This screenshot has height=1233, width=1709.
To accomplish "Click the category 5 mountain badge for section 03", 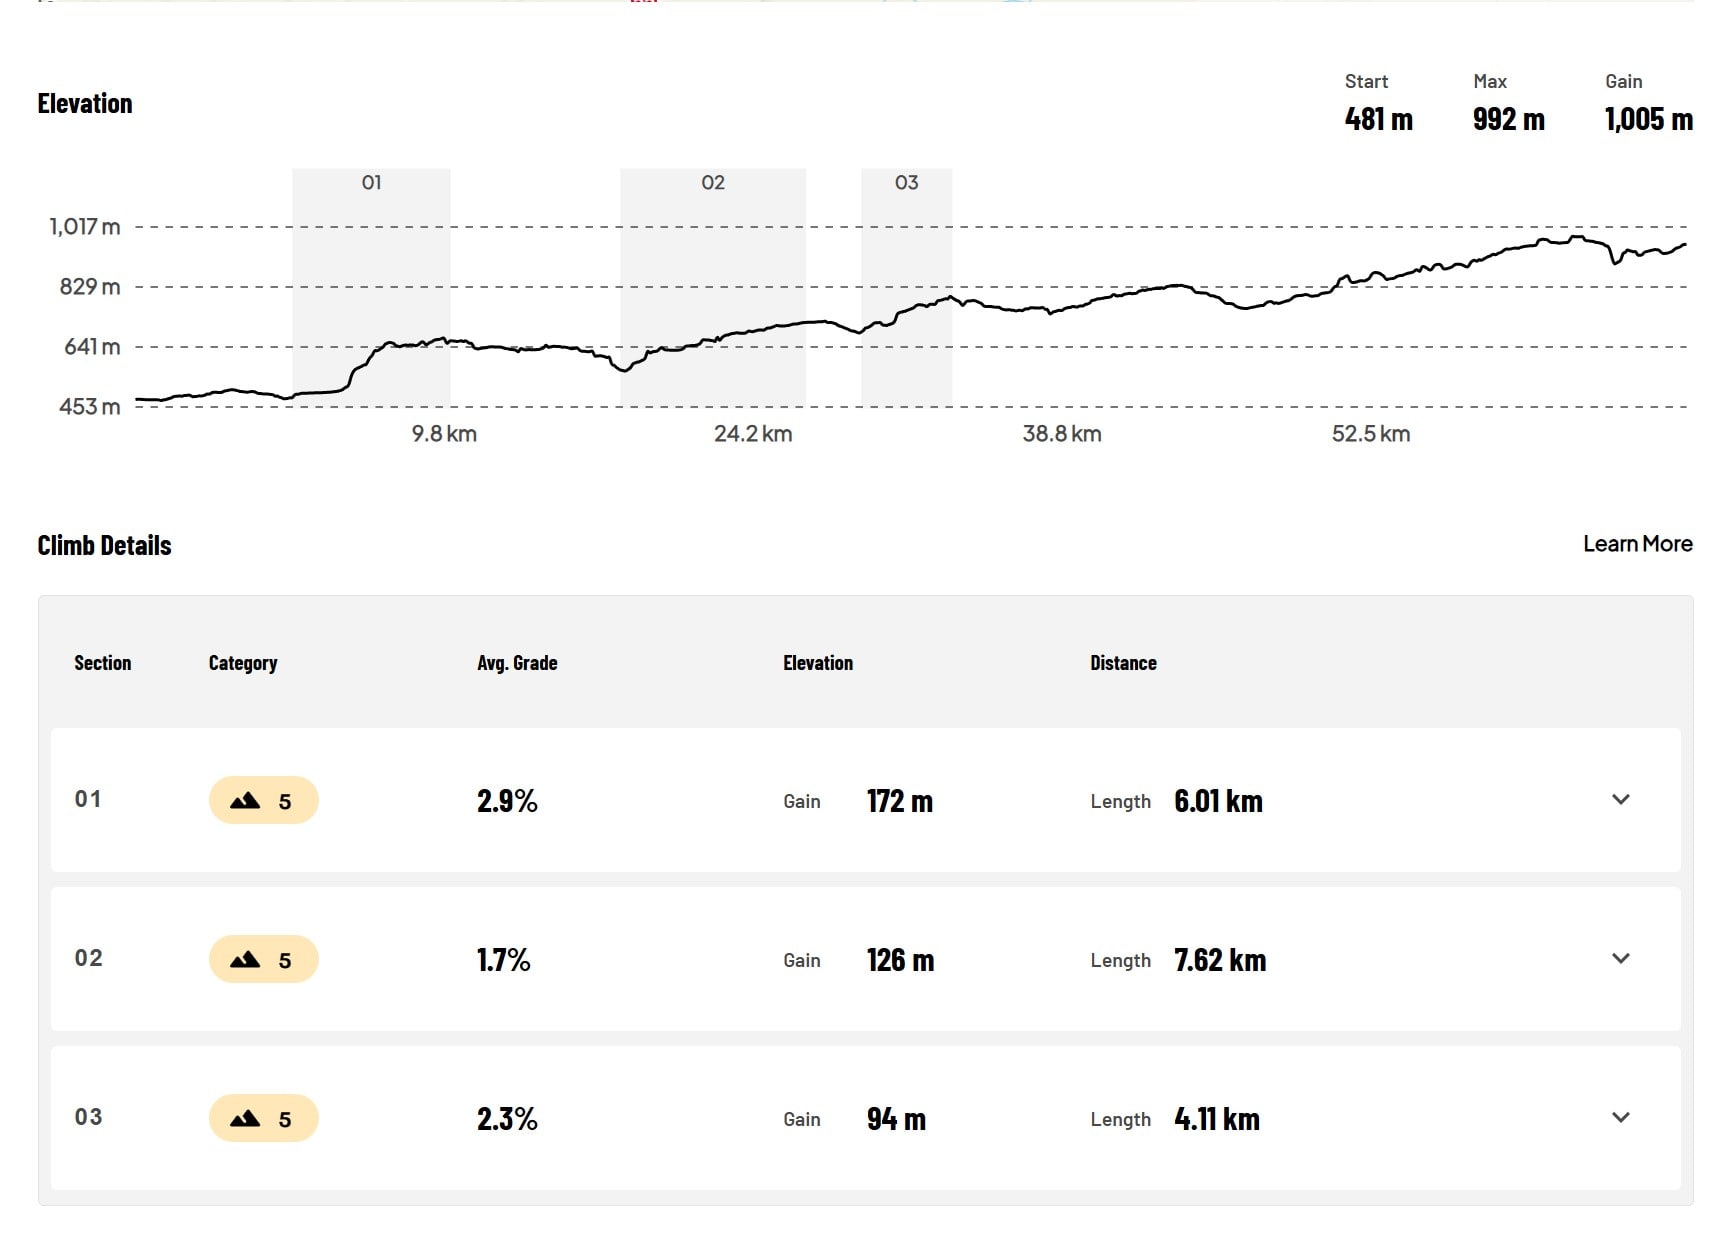I will (263, 1118).
